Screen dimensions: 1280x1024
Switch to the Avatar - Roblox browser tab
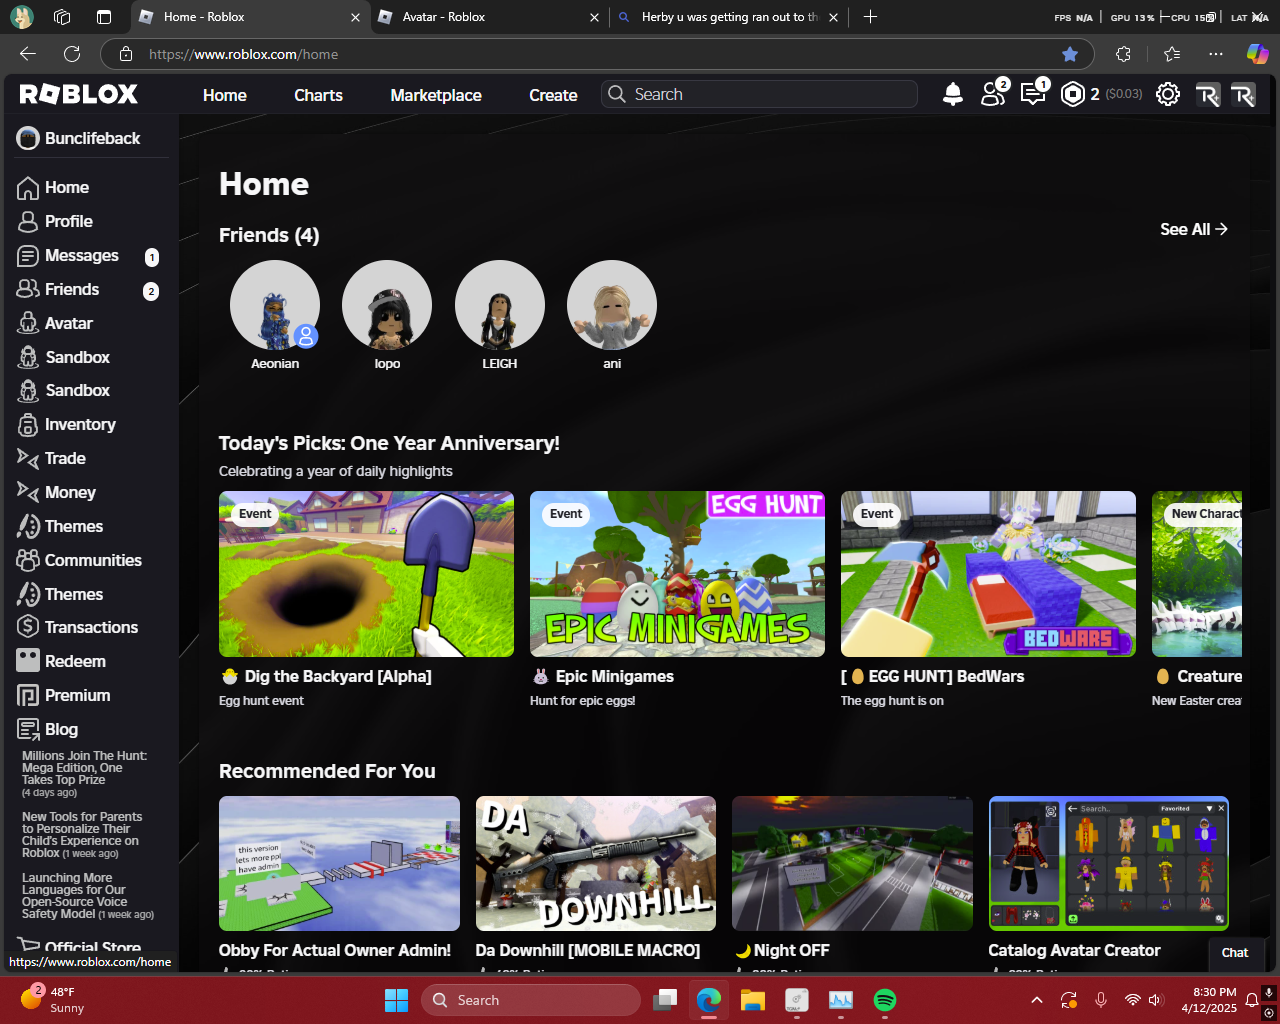(488, 17)
